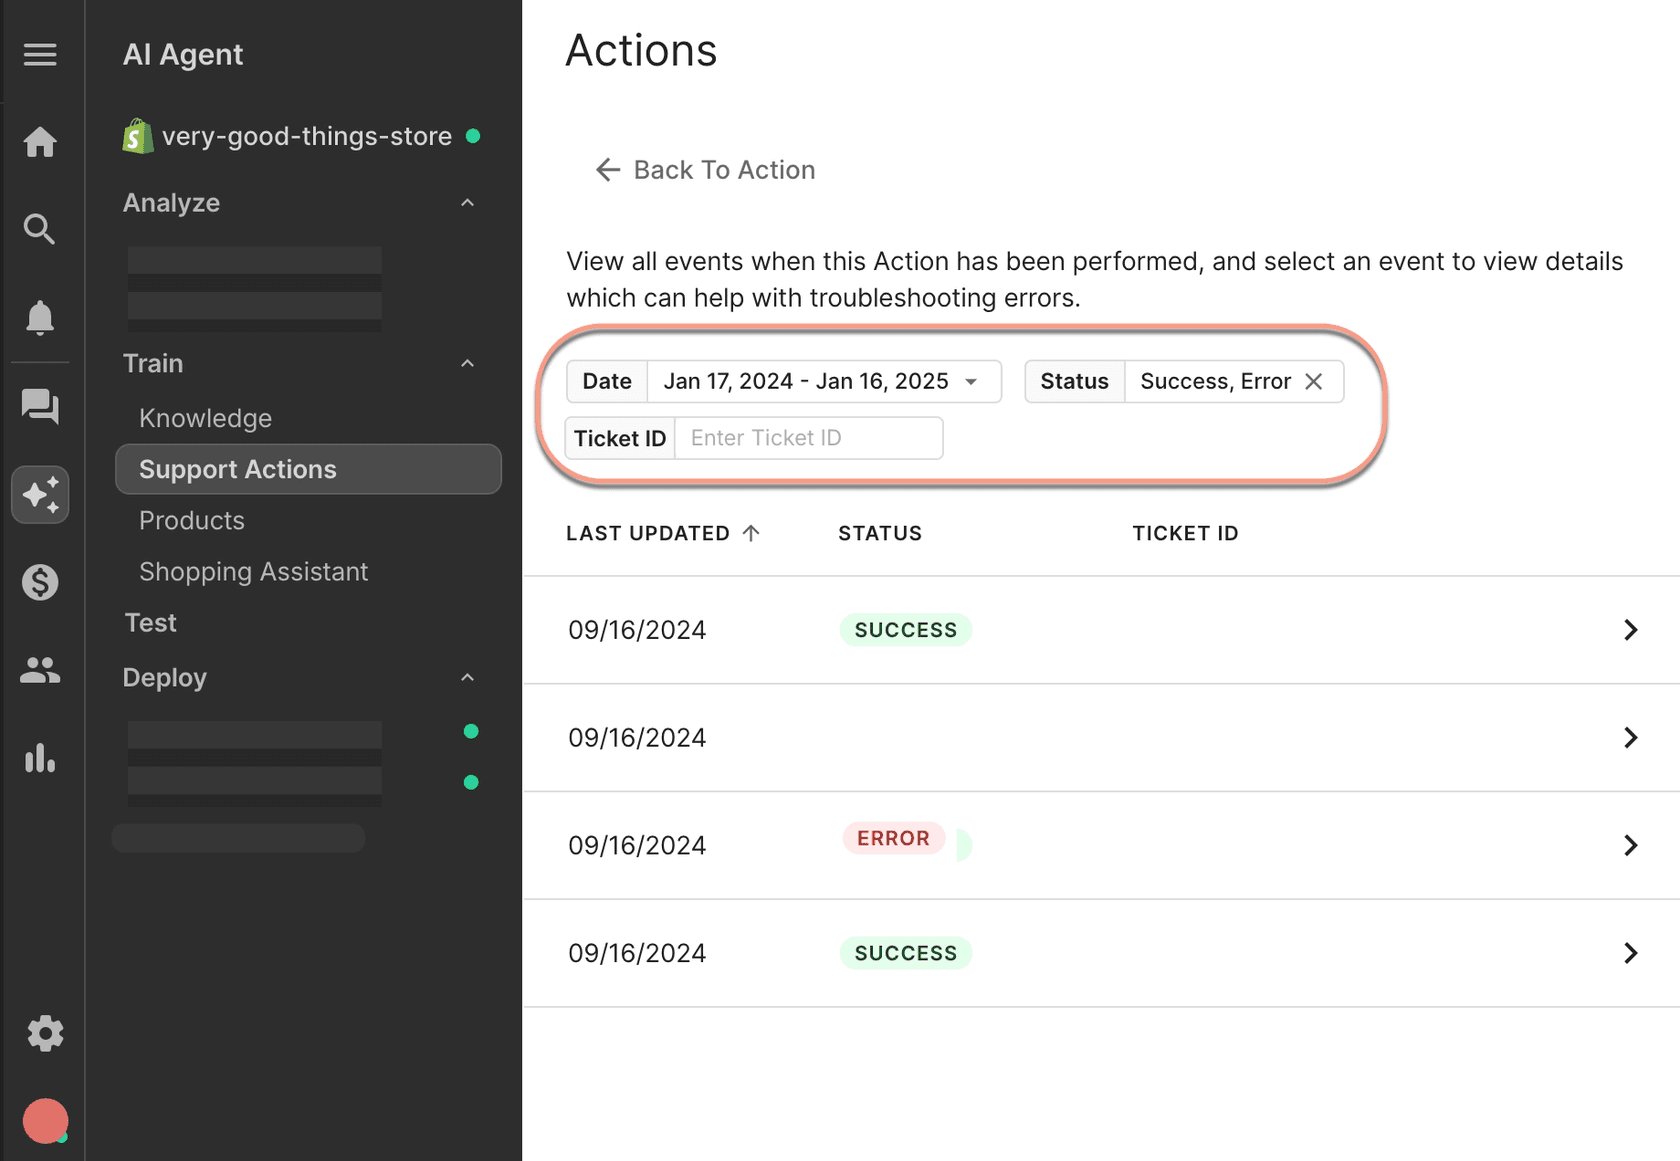Open the hamburger menu icon

click(40, 54)
